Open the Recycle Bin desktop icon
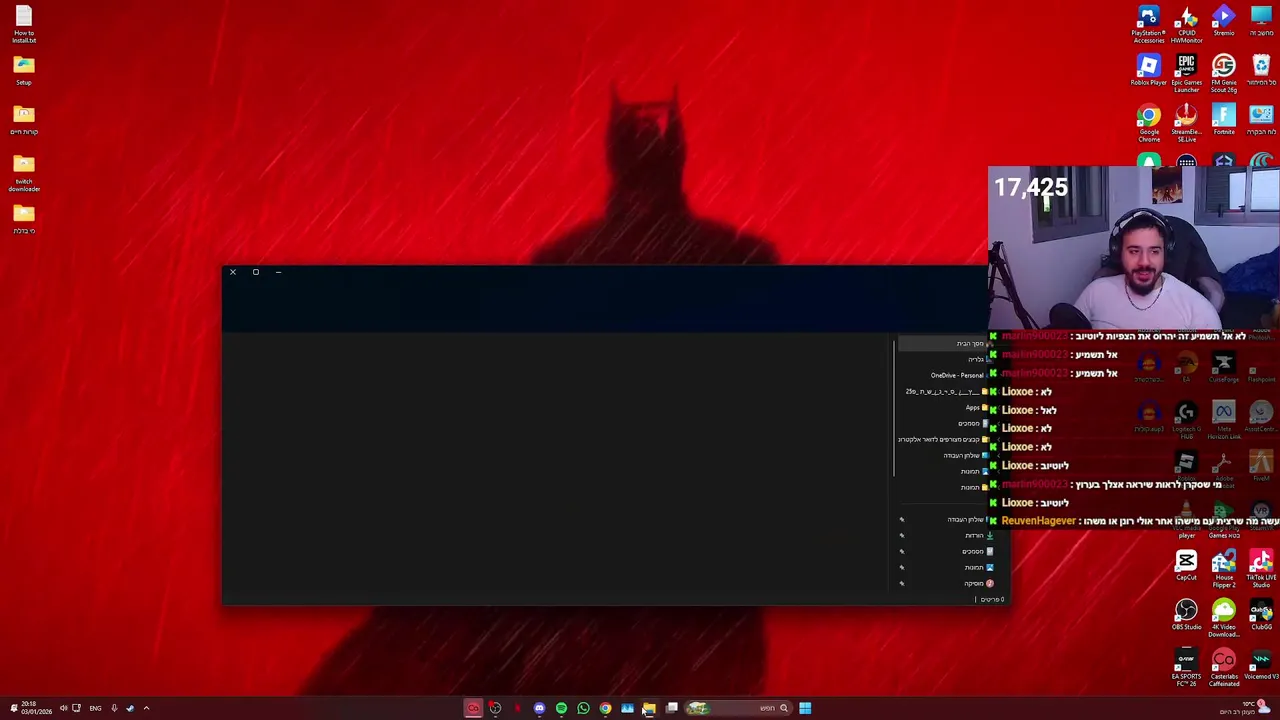Screen dimensions: 1280x720 [x=1261, y=71]
